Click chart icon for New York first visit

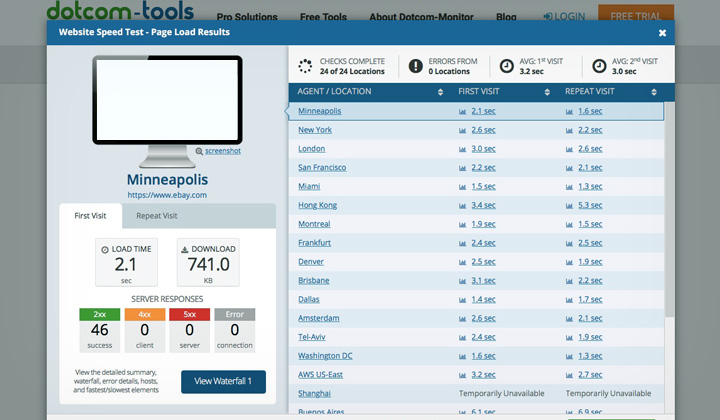coord(462,130)
